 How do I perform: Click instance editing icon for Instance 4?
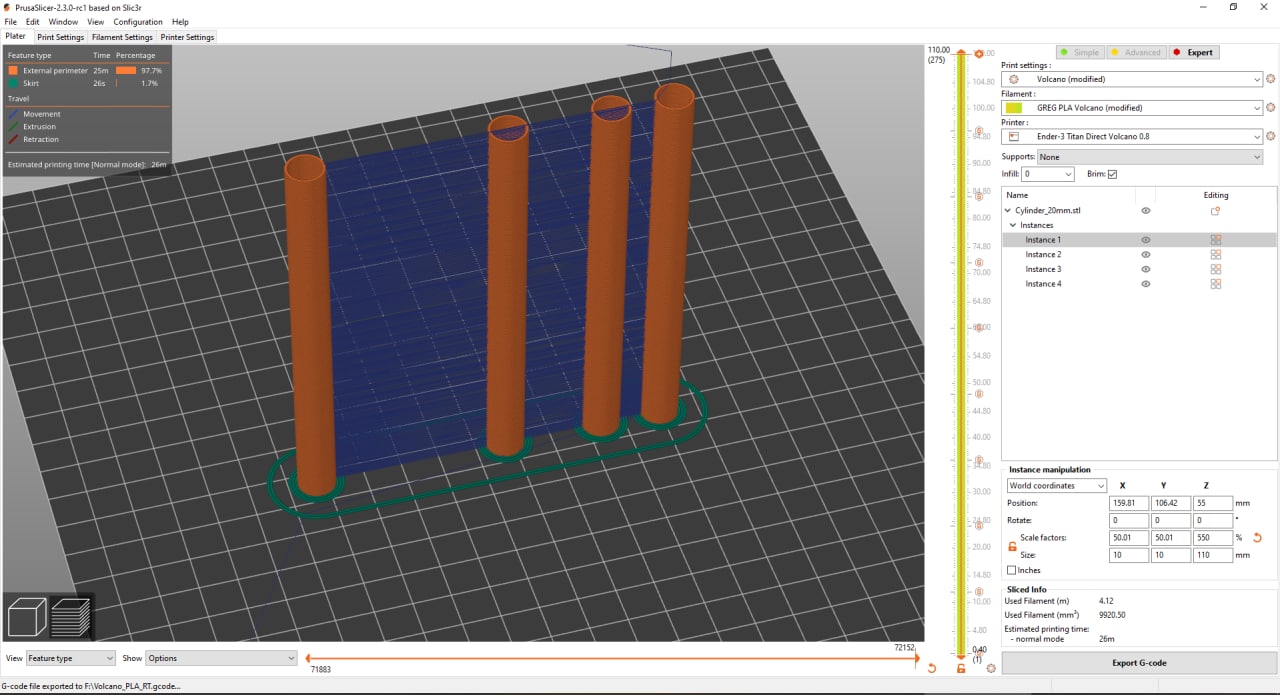1216,284
